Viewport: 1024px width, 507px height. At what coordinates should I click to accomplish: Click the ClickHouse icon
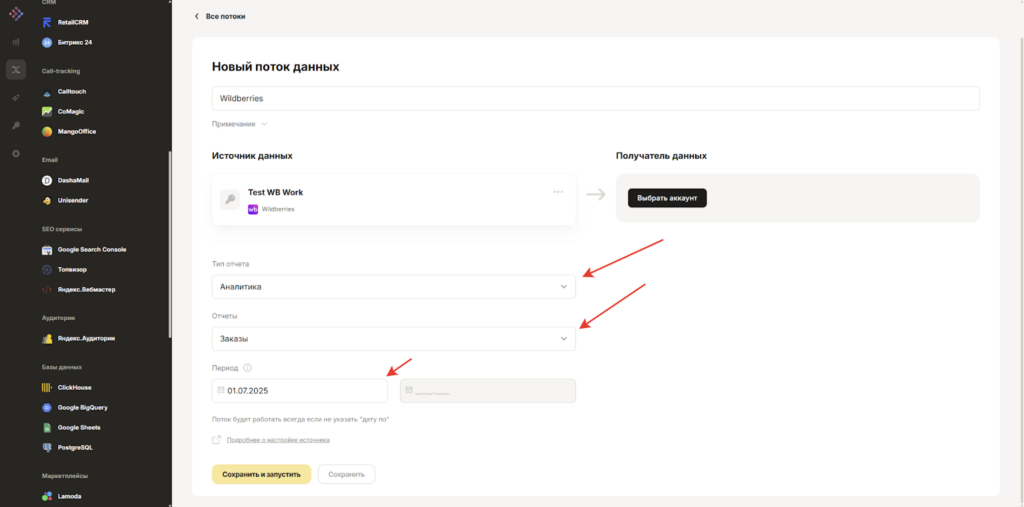coord(47,387)
